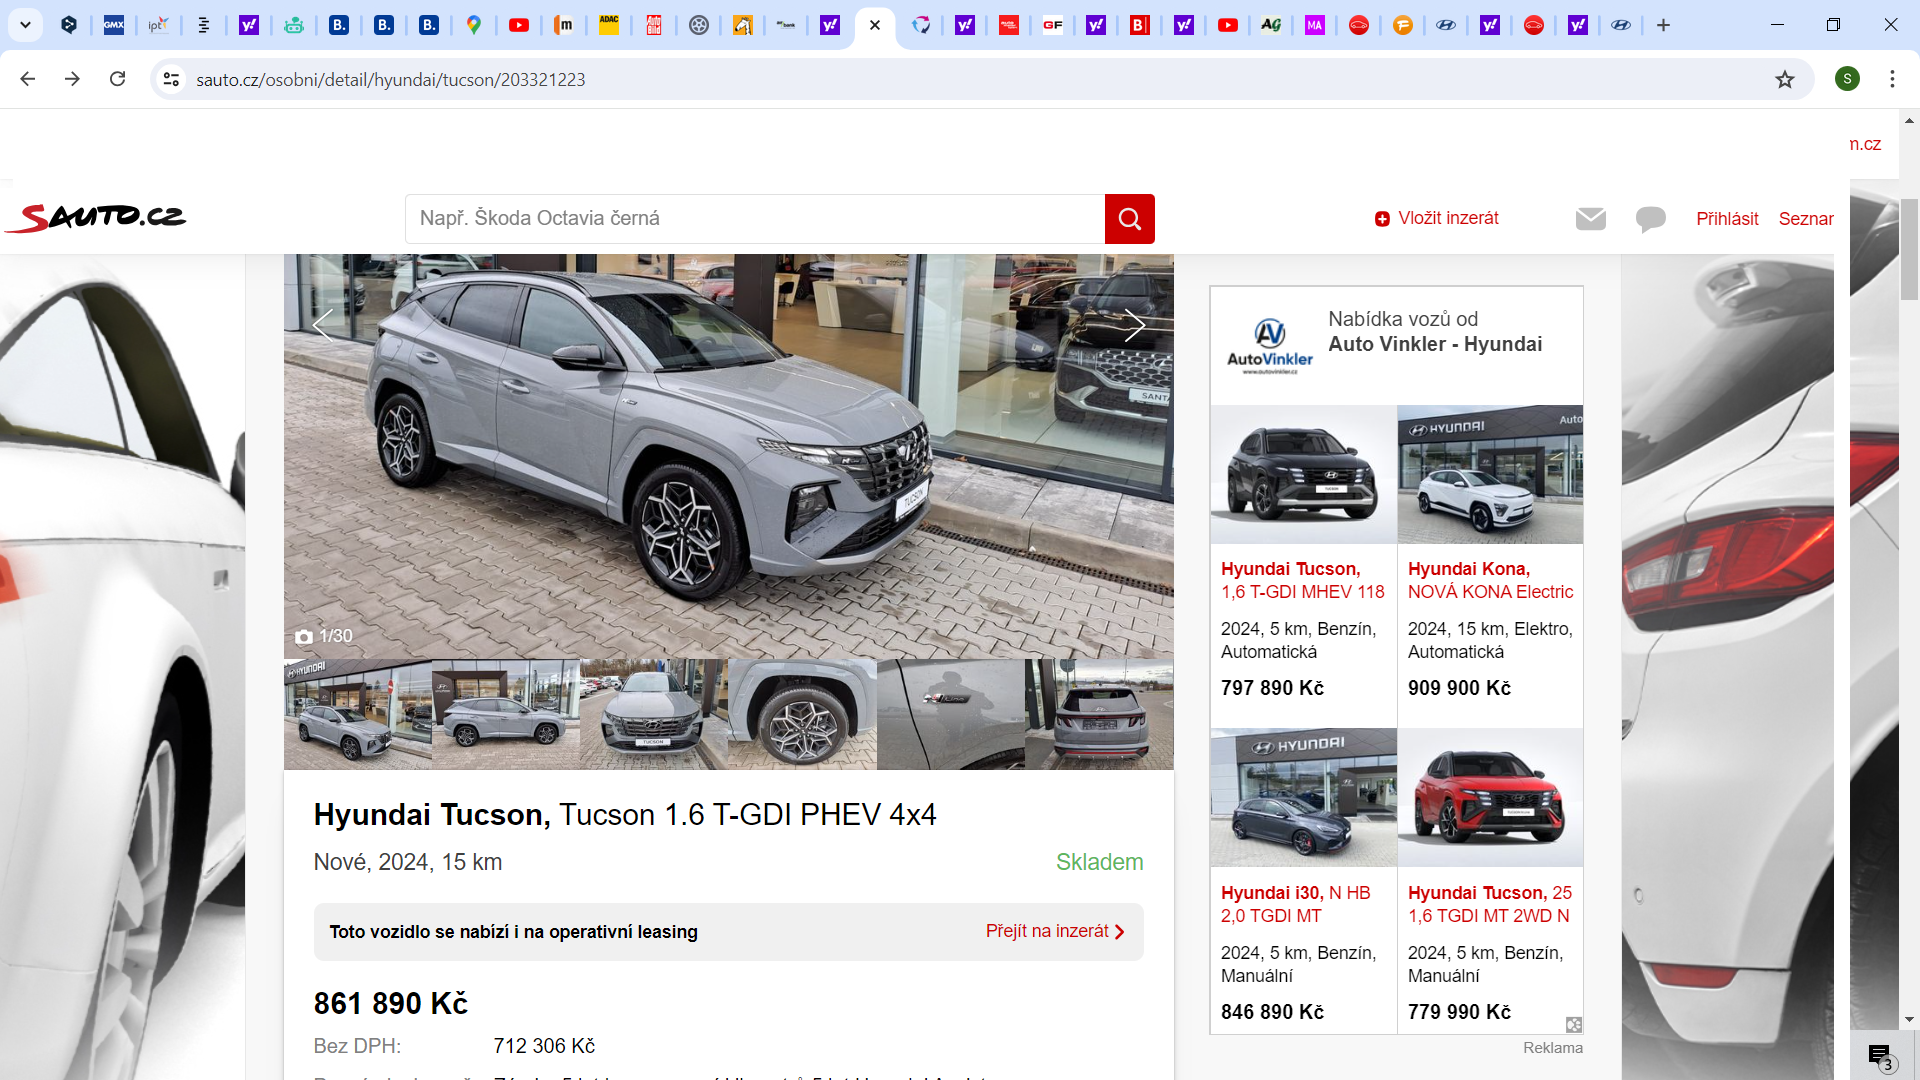Image resolution: width=1920 pixels, height=1080 pixels.
Task: Open the Hyundai Tucson 1,6 TGDI MT 2WD ad
Action: (x=1490, y=904)
